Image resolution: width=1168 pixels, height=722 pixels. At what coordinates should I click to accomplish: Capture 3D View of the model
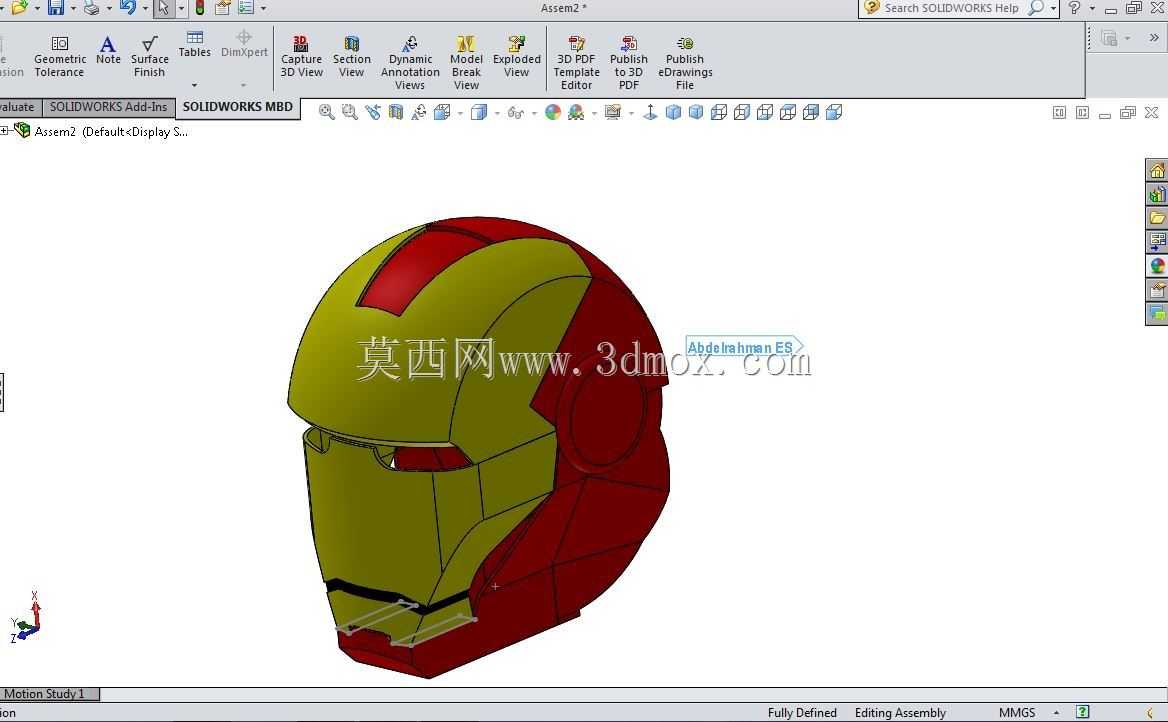(301, 57)
